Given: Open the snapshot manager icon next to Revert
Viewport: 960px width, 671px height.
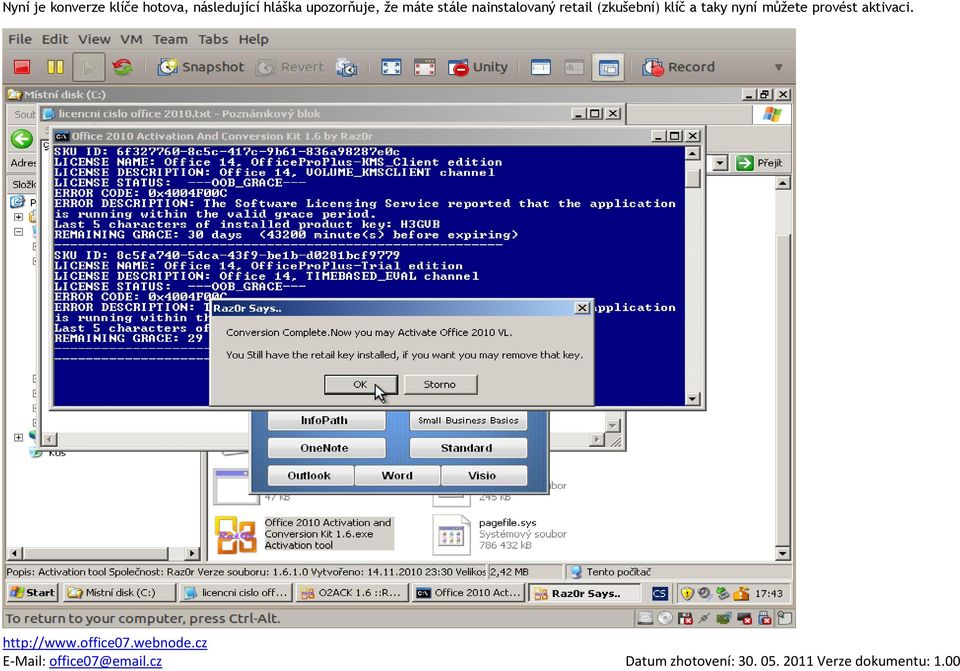Looking at the screenshot, I should 347,67.
